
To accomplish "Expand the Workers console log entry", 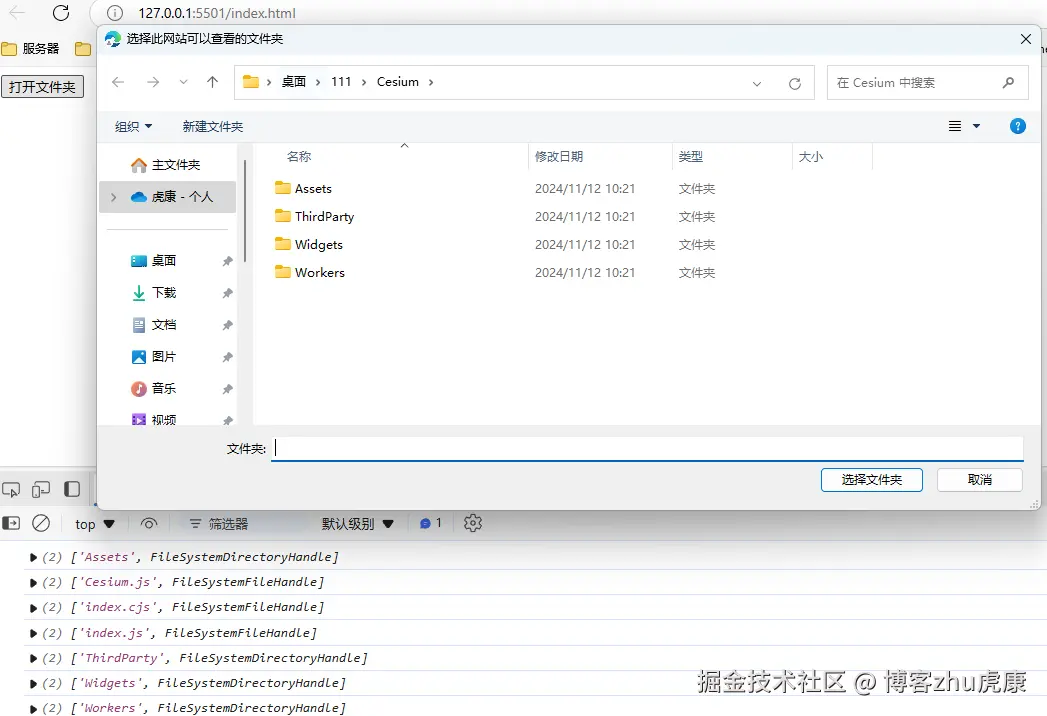I will click(33, 707).
